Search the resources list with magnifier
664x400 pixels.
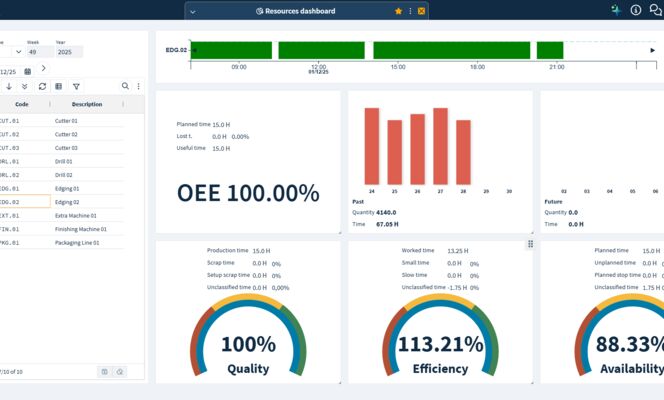pos(125,87)
